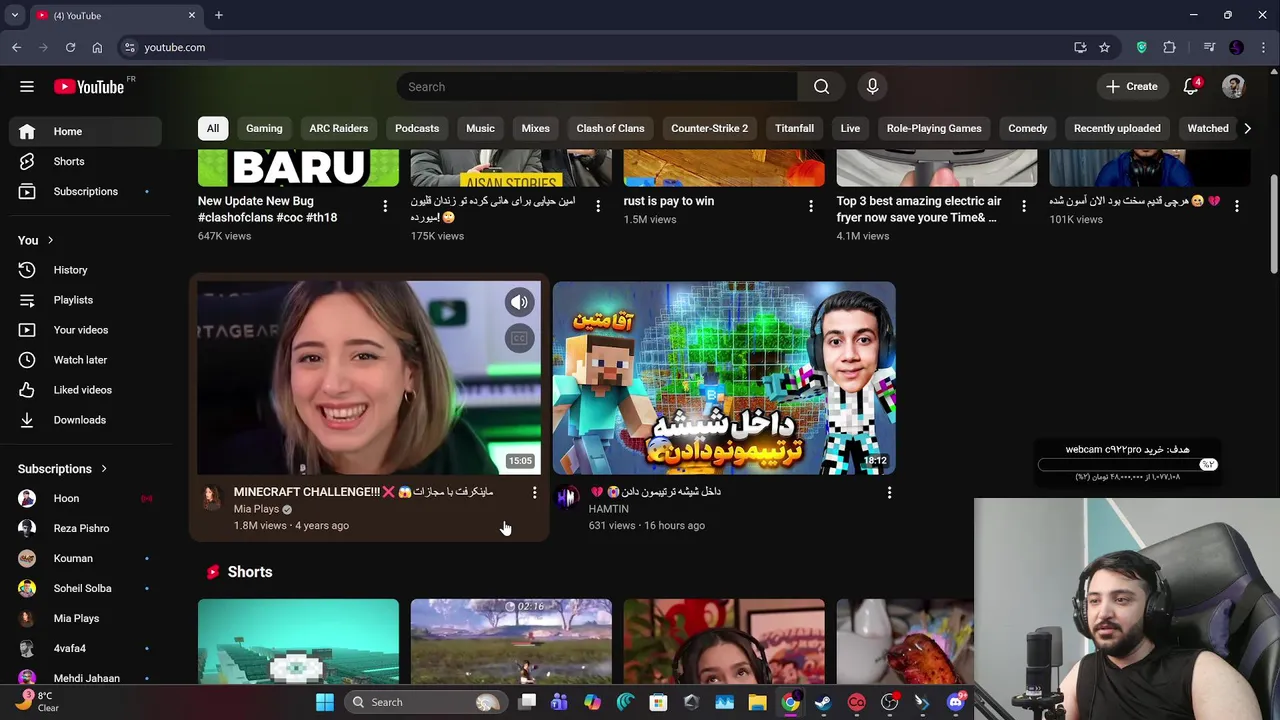
Task: Select the Recently uploaded chip
Action: click(1117, 128)
